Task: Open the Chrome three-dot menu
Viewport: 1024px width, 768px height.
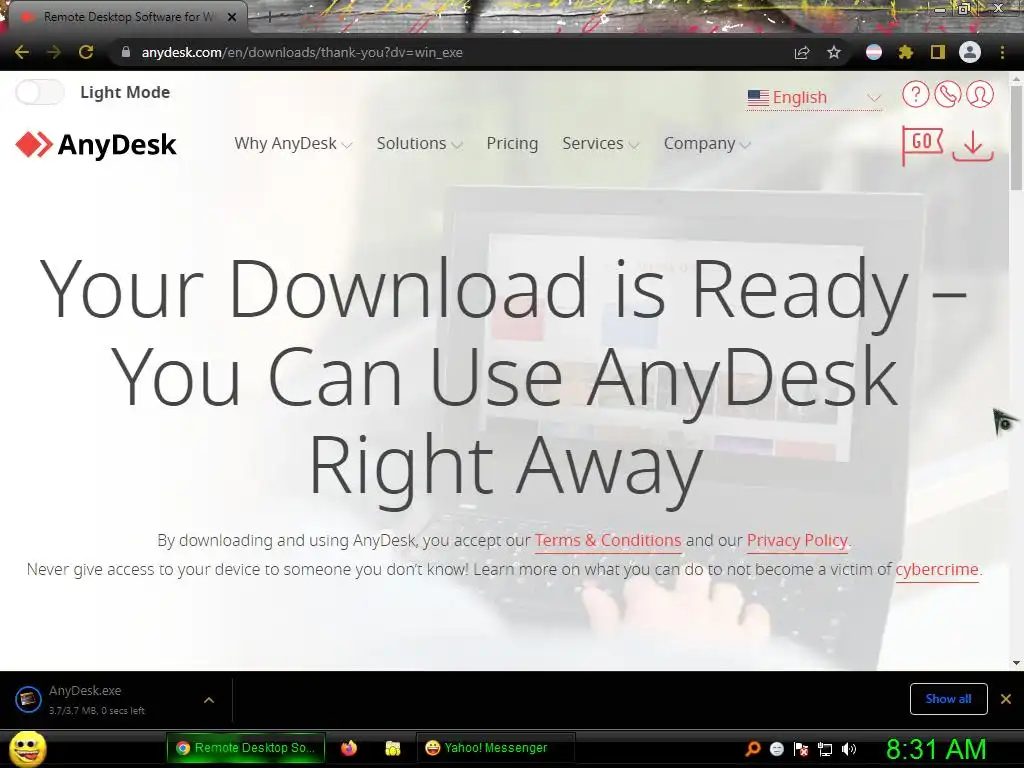Action: (1002, 52)
